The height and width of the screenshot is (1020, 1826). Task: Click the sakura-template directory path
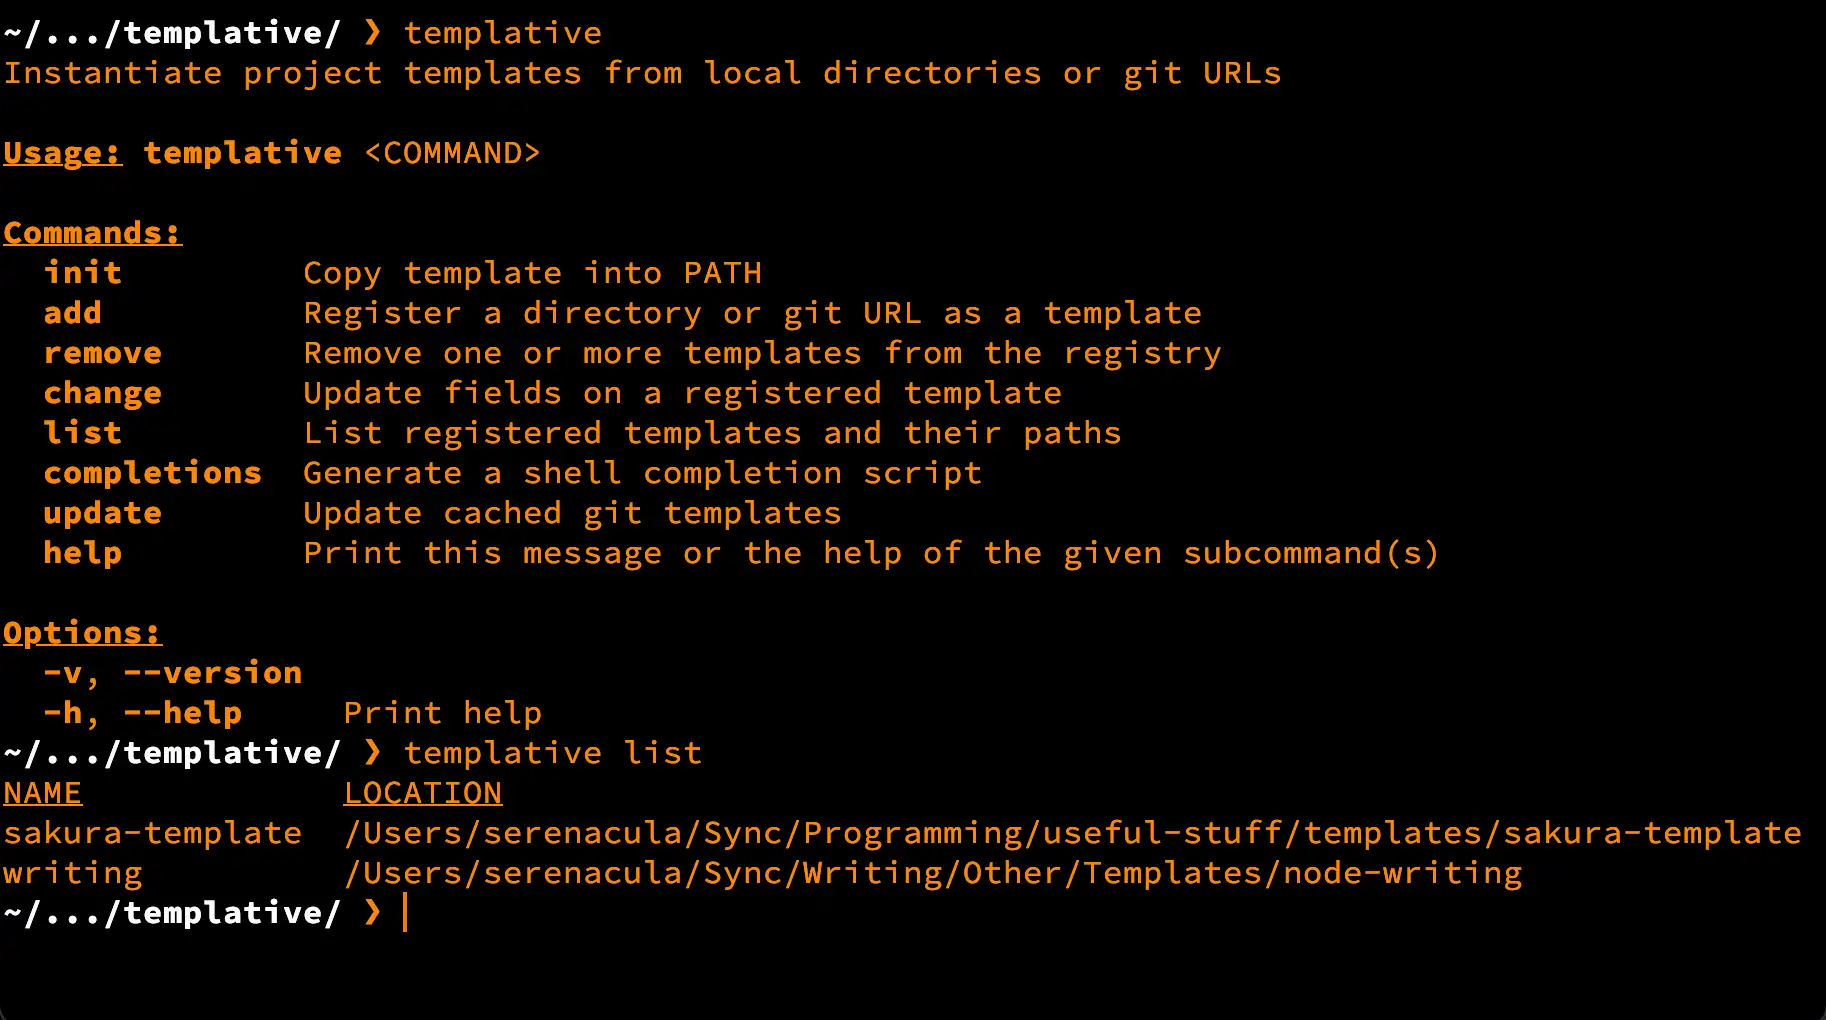[1072, 833]
